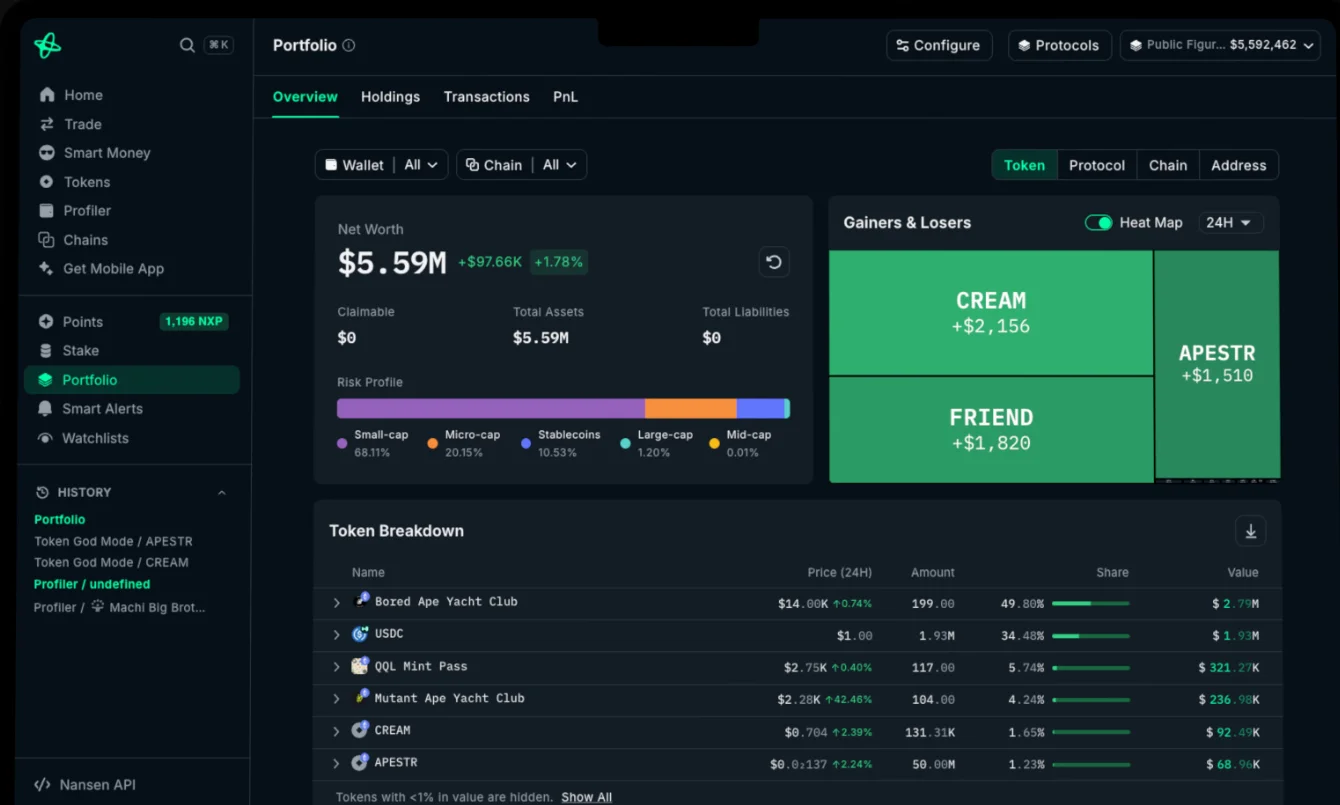This screenshot has height=805, width=1340.
Task: Open the Configure button
Action: 939,45
